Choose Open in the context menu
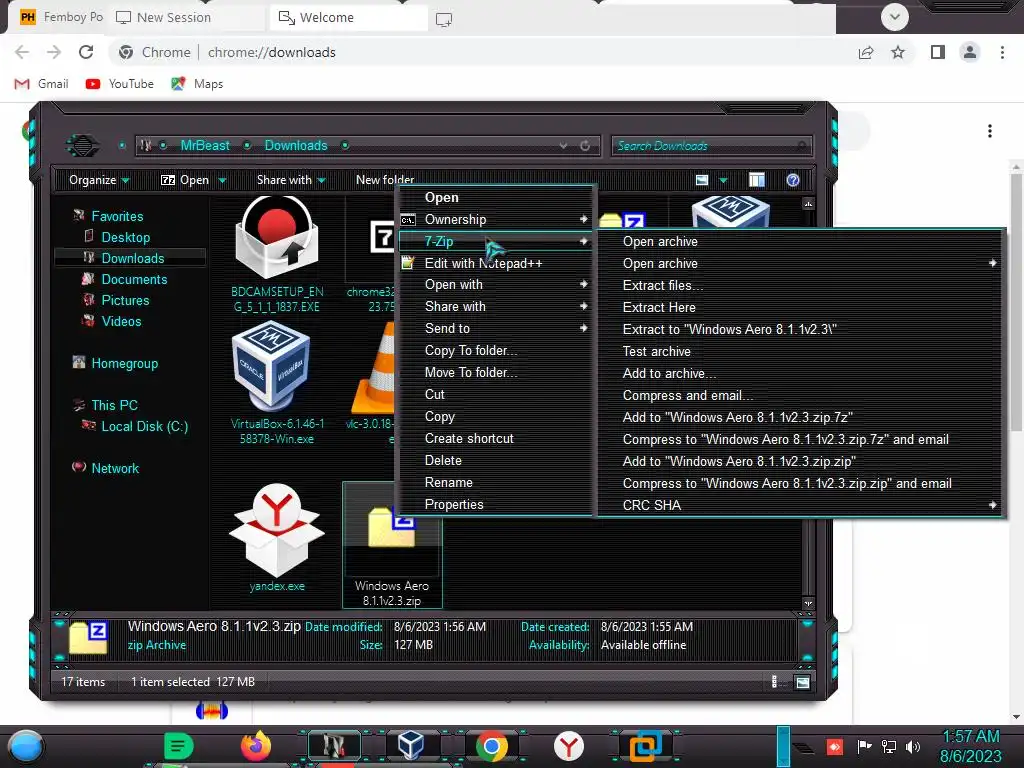 441,197
